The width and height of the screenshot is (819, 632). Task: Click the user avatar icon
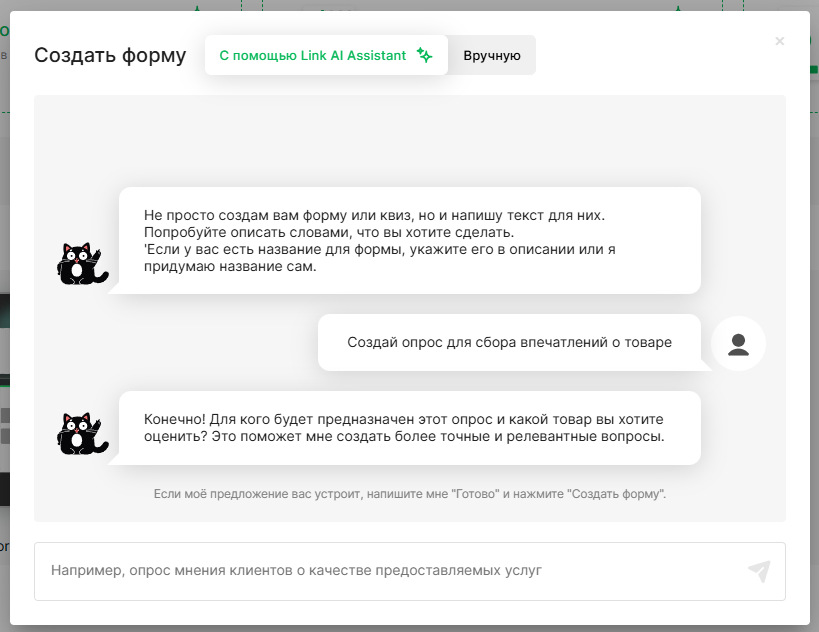738,344
